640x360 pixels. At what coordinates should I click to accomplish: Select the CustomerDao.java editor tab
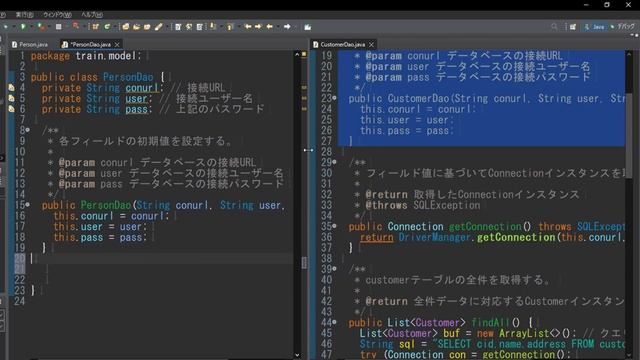coord(342,44)
